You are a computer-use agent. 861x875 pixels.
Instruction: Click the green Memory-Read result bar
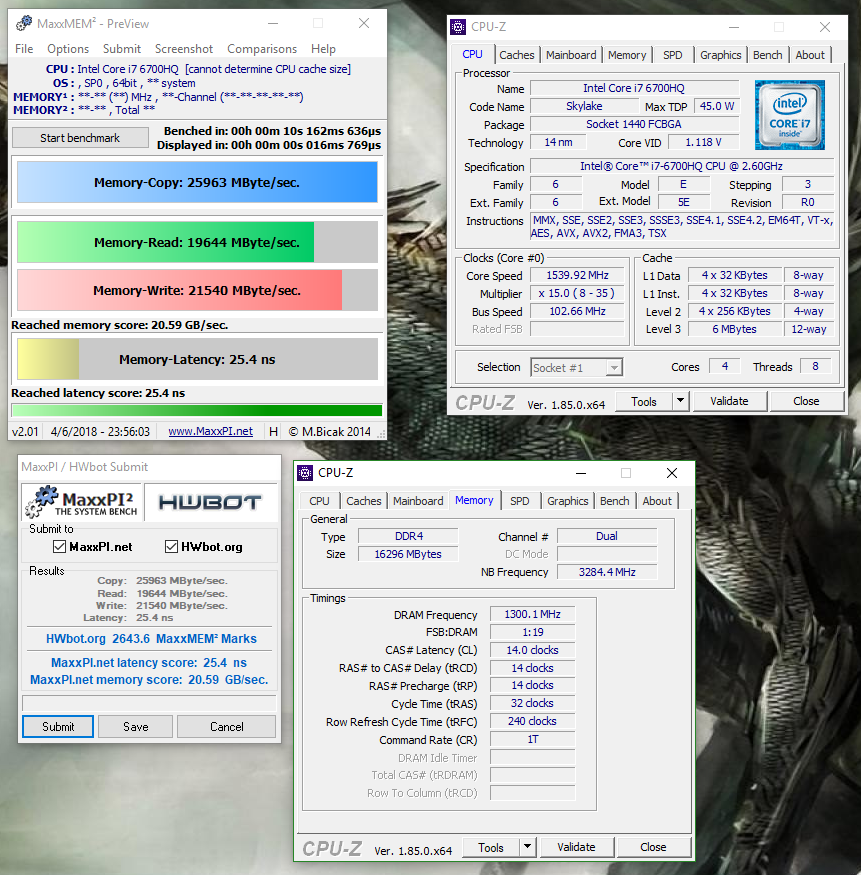(197, 242)
